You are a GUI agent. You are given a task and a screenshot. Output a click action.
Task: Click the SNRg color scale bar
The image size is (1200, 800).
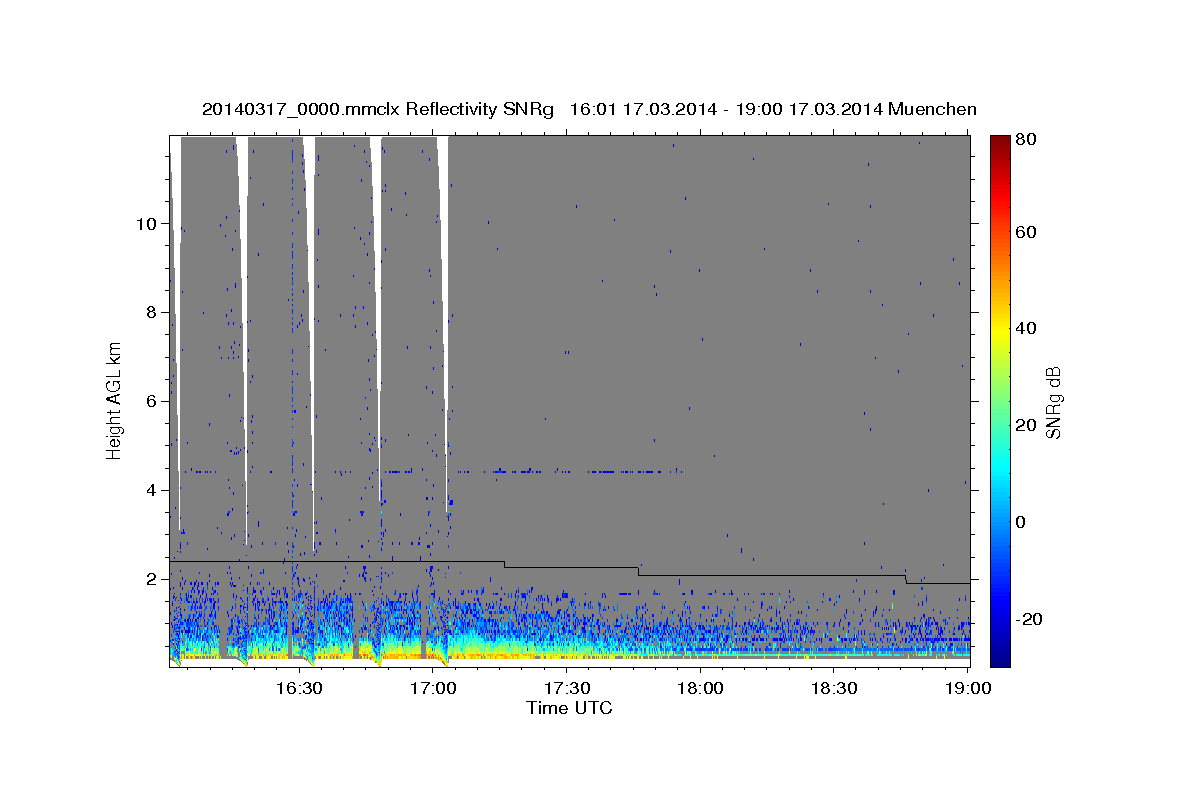1000,401
